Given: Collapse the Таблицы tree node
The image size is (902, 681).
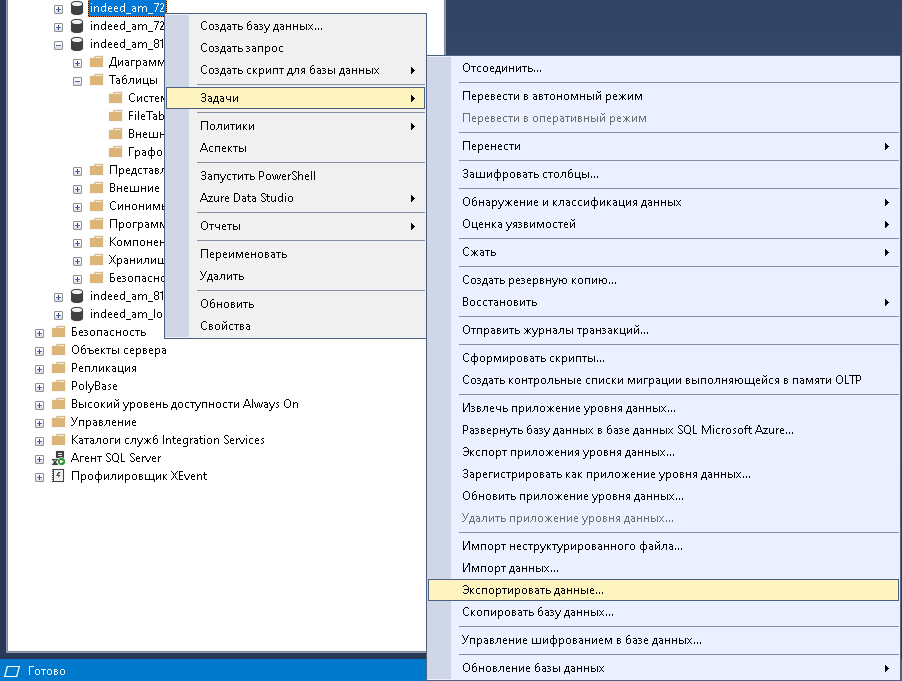Looking at the screenshot, I should (x=77, y=80).
